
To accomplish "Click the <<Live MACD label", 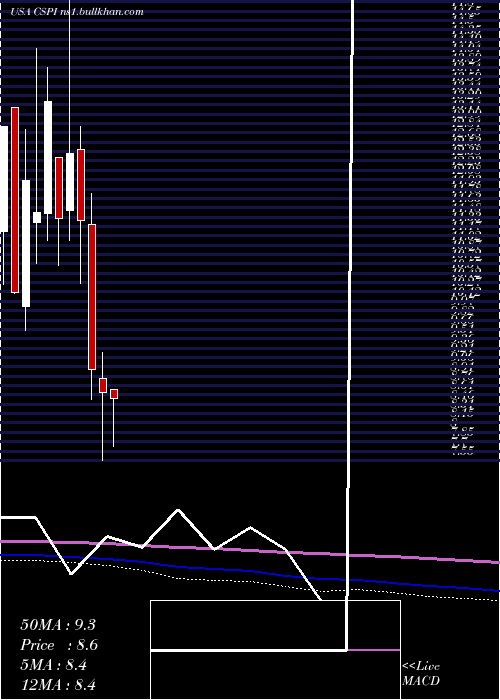I will [421, 674].
